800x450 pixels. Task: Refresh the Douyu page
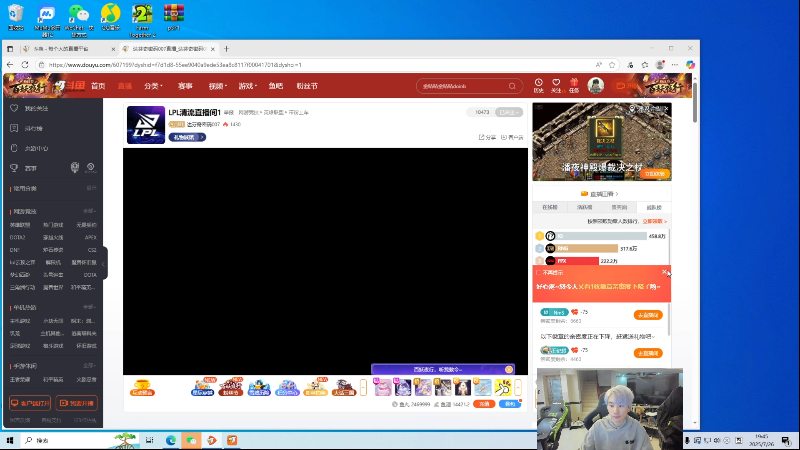click(x=25, y=65)
